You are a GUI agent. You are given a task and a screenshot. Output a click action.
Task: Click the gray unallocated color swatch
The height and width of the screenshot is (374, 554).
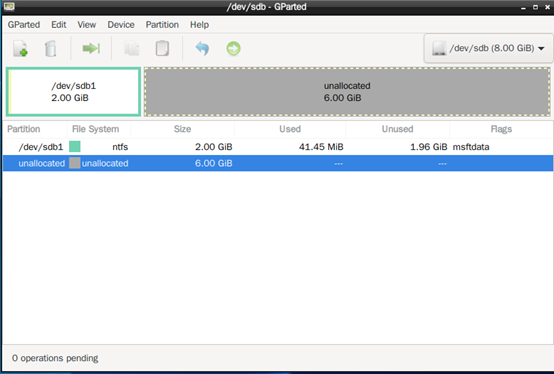[75, 163]
